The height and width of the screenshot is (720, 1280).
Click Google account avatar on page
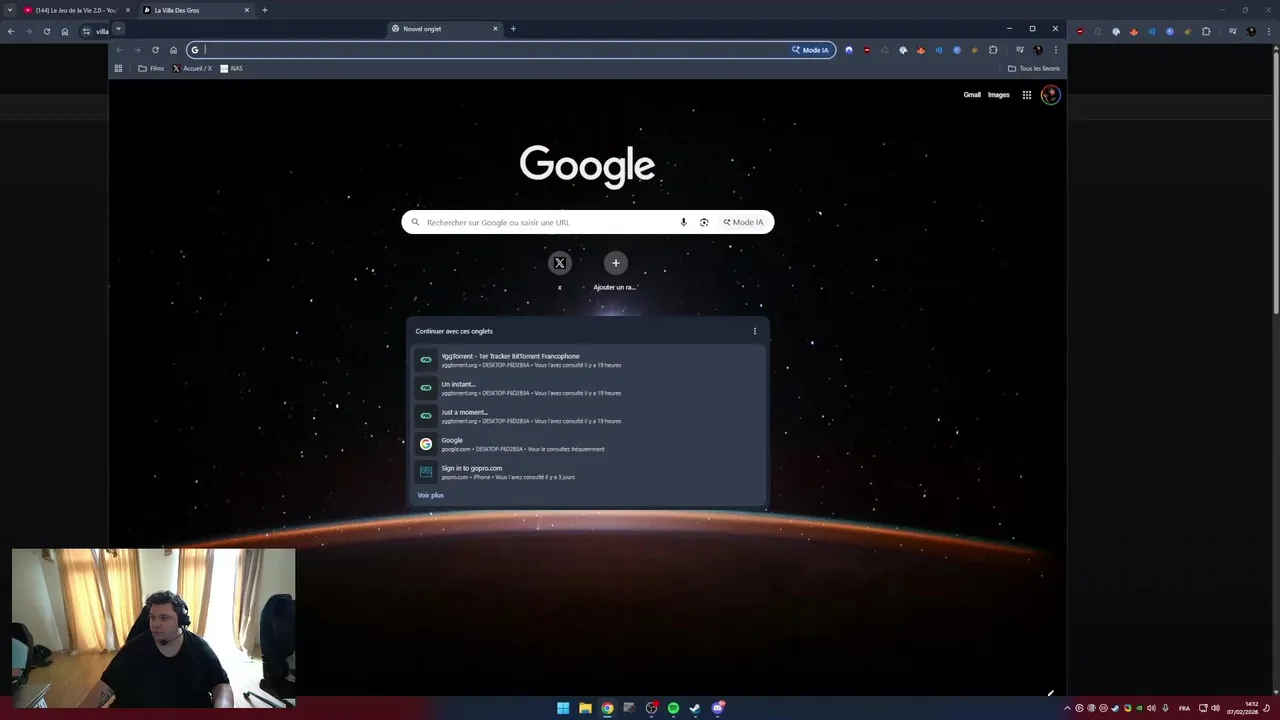[1050, 95]
